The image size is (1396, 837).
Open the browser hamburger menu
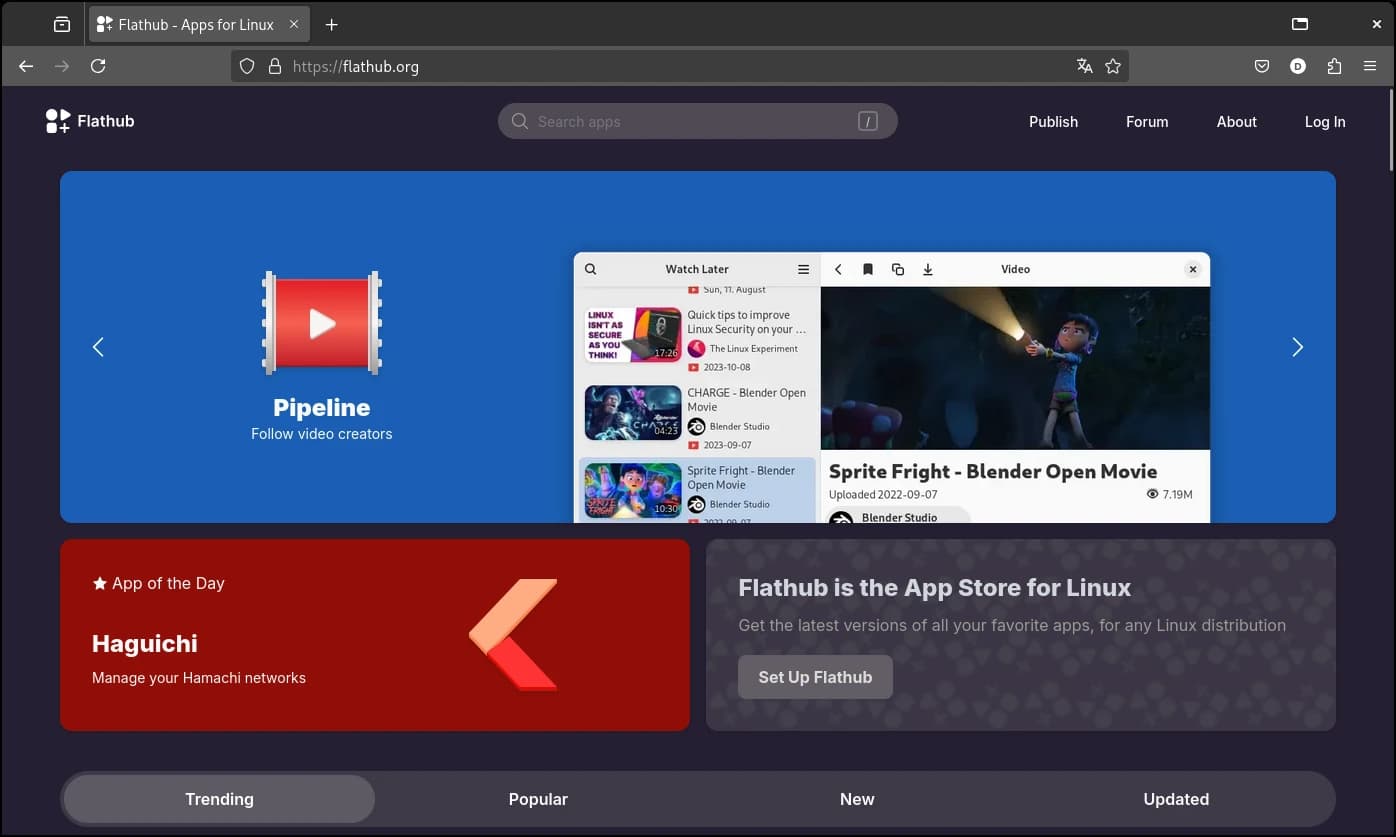tap(1370, 66)
